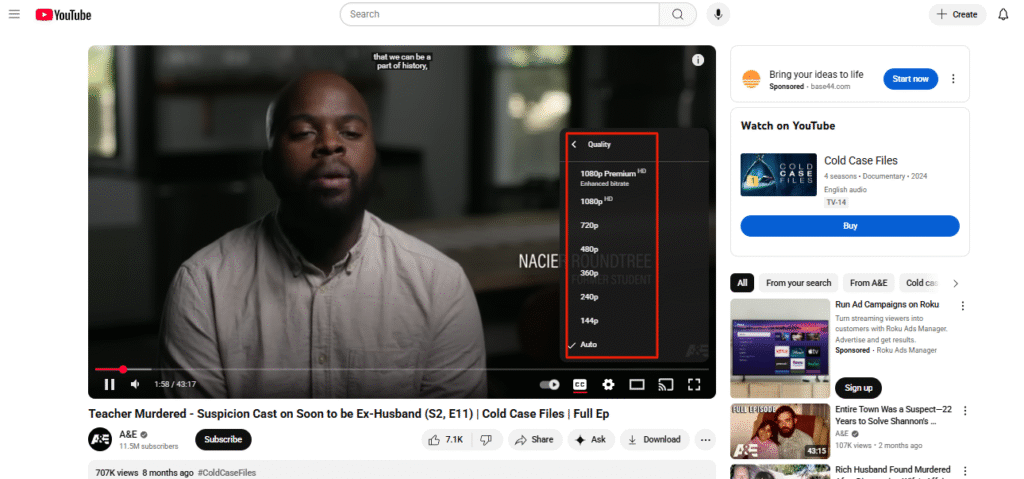This screenshot has height=479, width=1024.
Task: Pause the video playback
Action: (109, 384)
